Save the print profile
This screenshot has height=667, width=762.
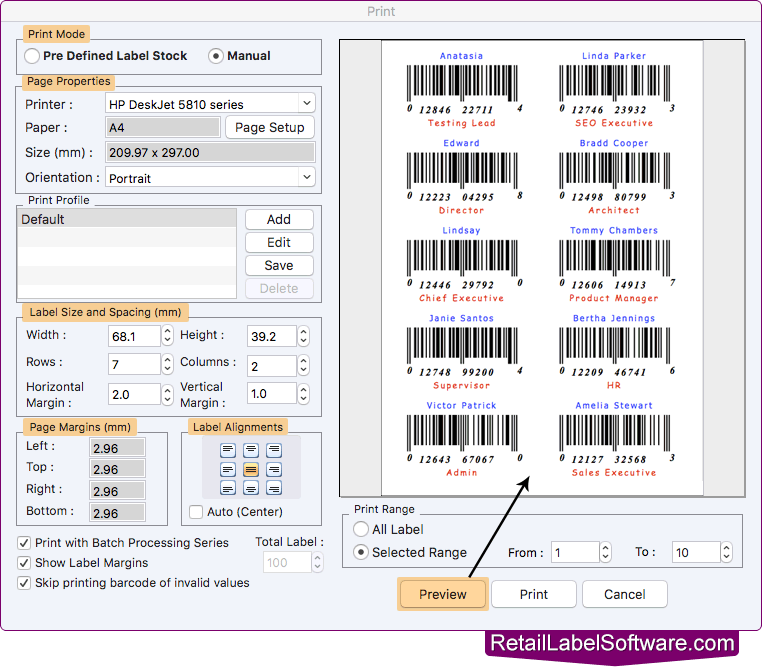click(279, 266)
